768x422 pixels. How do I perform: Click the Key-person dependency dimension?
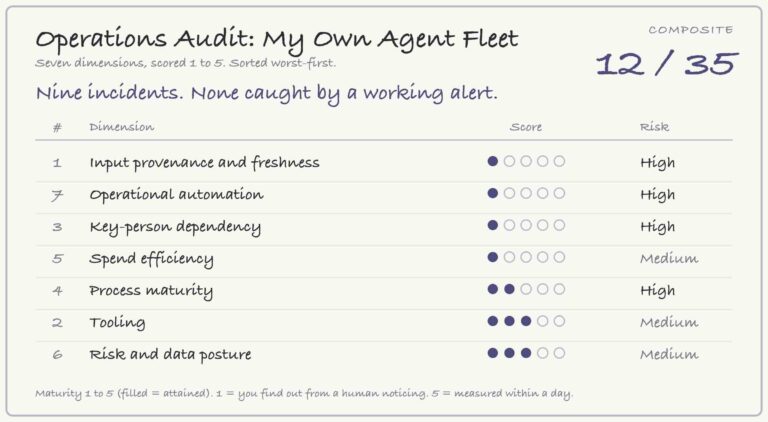(175, 227)
